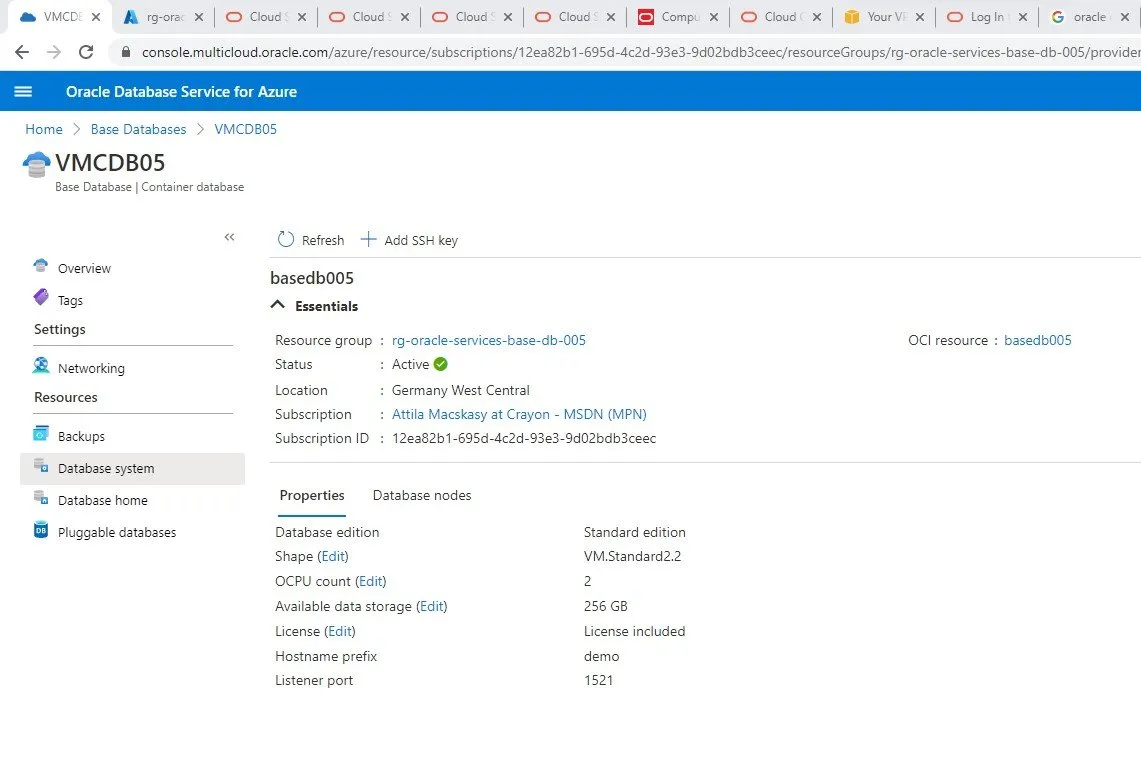This screenshot has width=1141, height=768.
Task: Edit the License type
Action: (x=340, y=631)
